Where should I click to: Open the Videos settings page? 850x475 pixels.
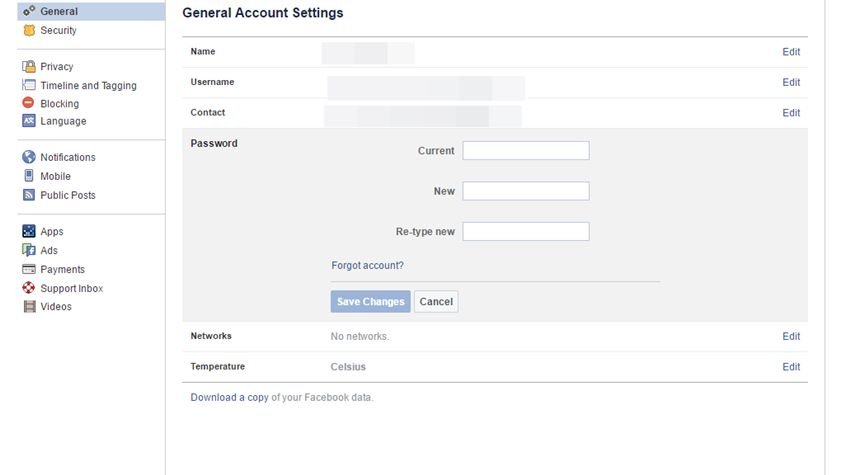click(x=56, y=306)
